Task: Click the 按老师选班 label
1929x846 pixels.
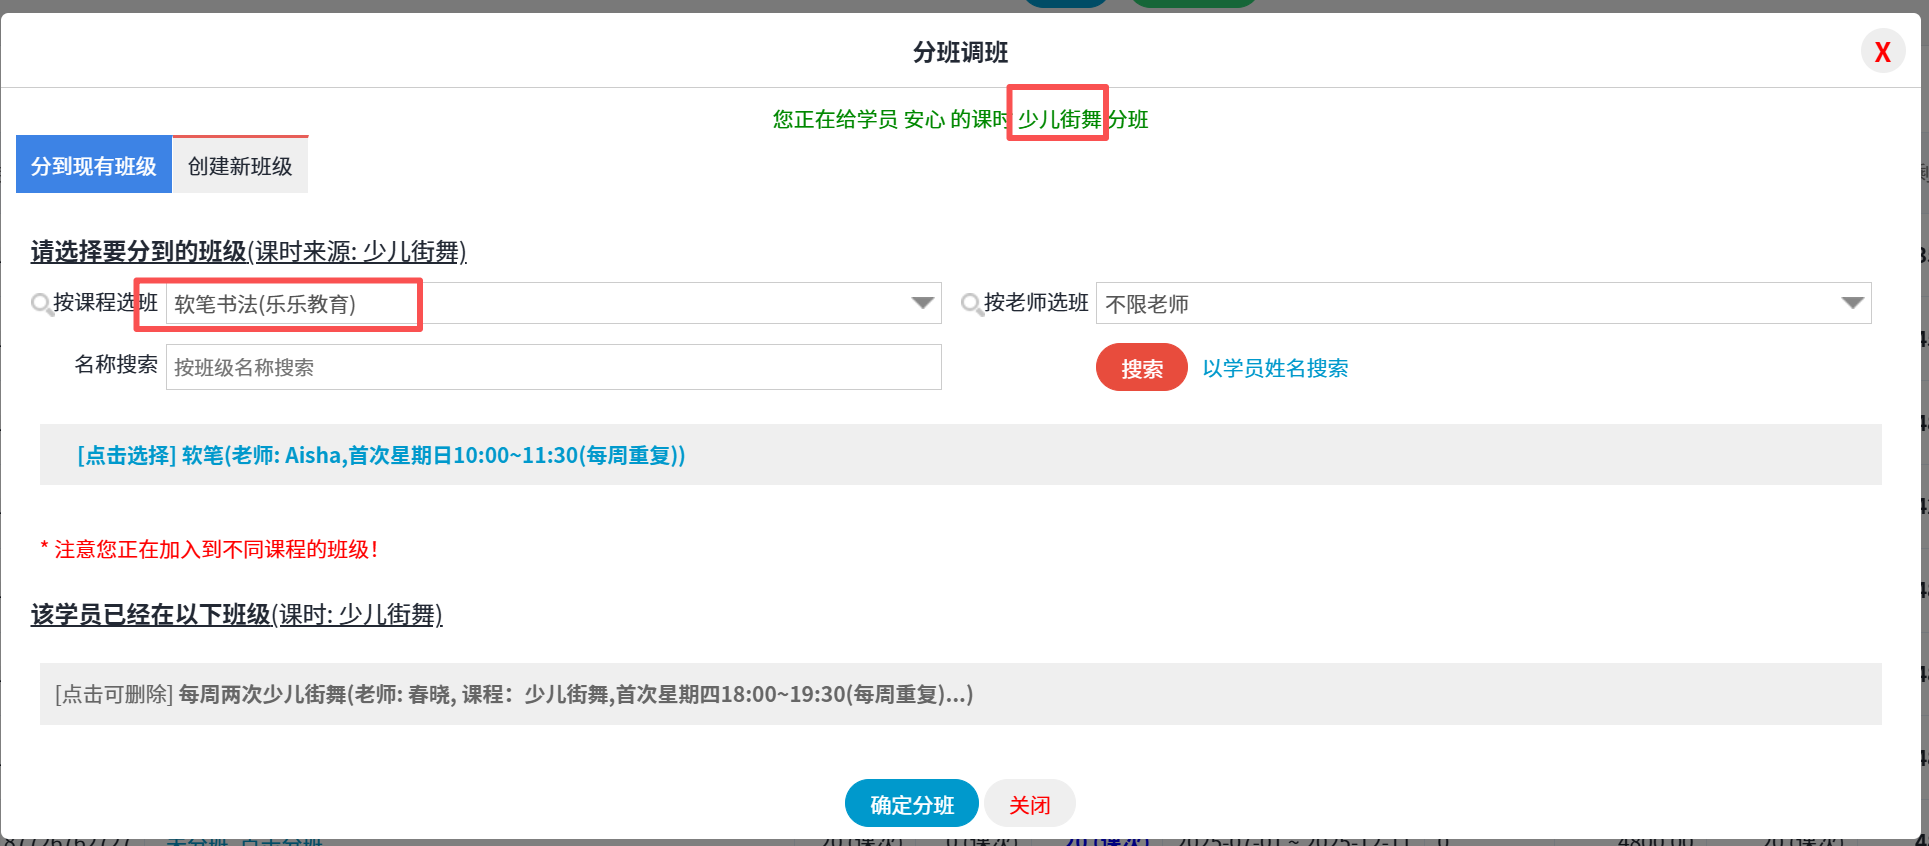Action: click(1036, 303)
